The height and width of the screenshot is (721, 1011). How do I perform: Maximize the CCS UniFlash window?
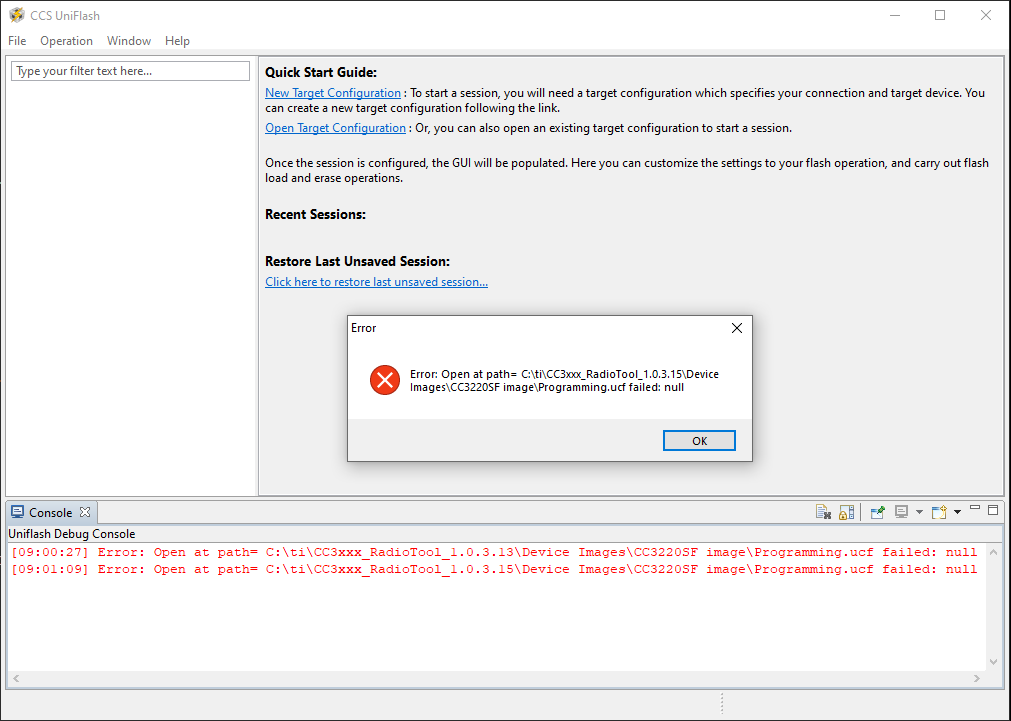click(x=940, y=15)
